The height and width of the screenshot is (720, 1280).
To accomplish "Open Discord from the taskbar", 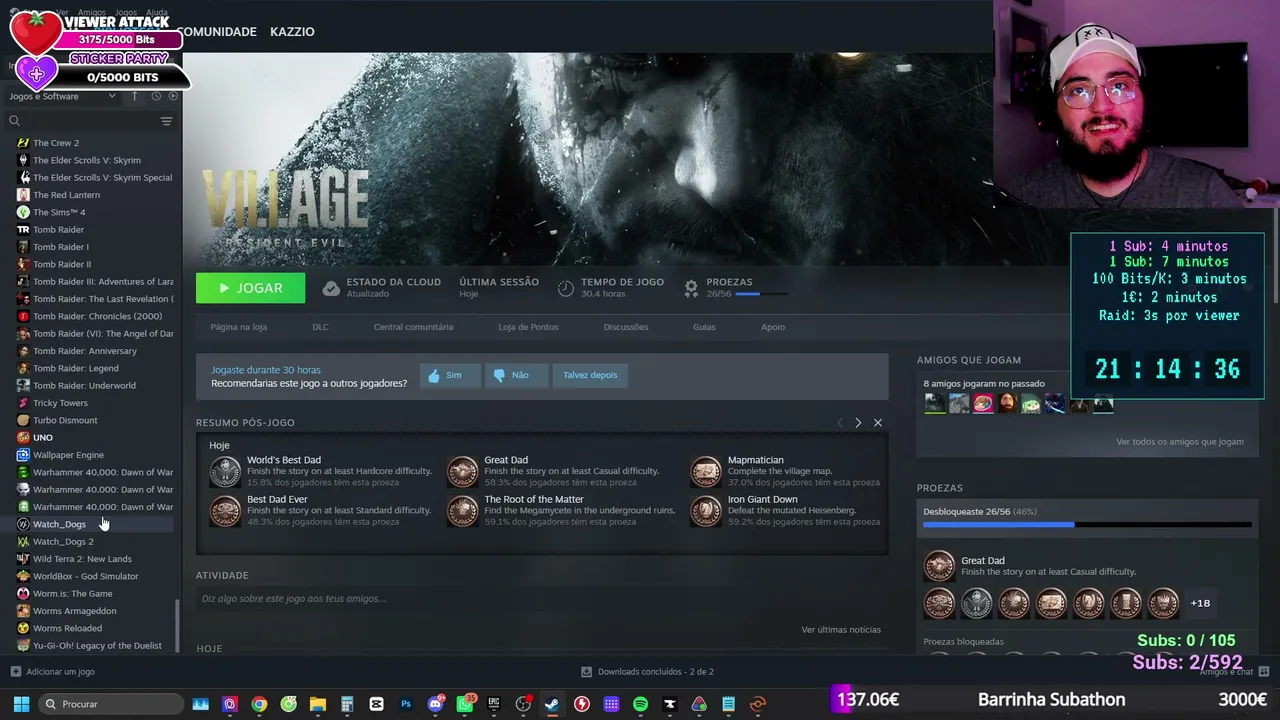I will (x=435, y=704).
